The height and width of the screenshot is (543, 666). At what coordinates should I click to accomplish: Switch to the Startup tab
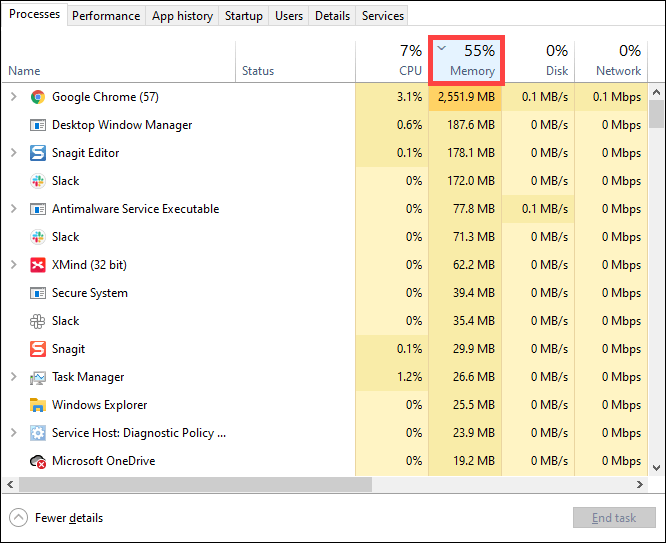point(243,16)
